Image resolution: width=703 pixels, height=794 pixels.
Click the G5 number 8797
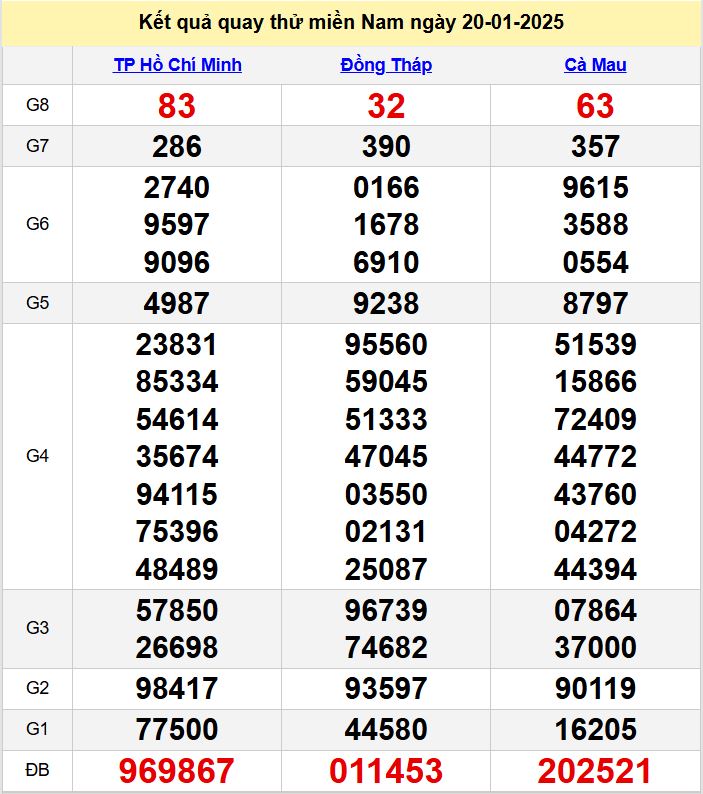coord(595,303)
